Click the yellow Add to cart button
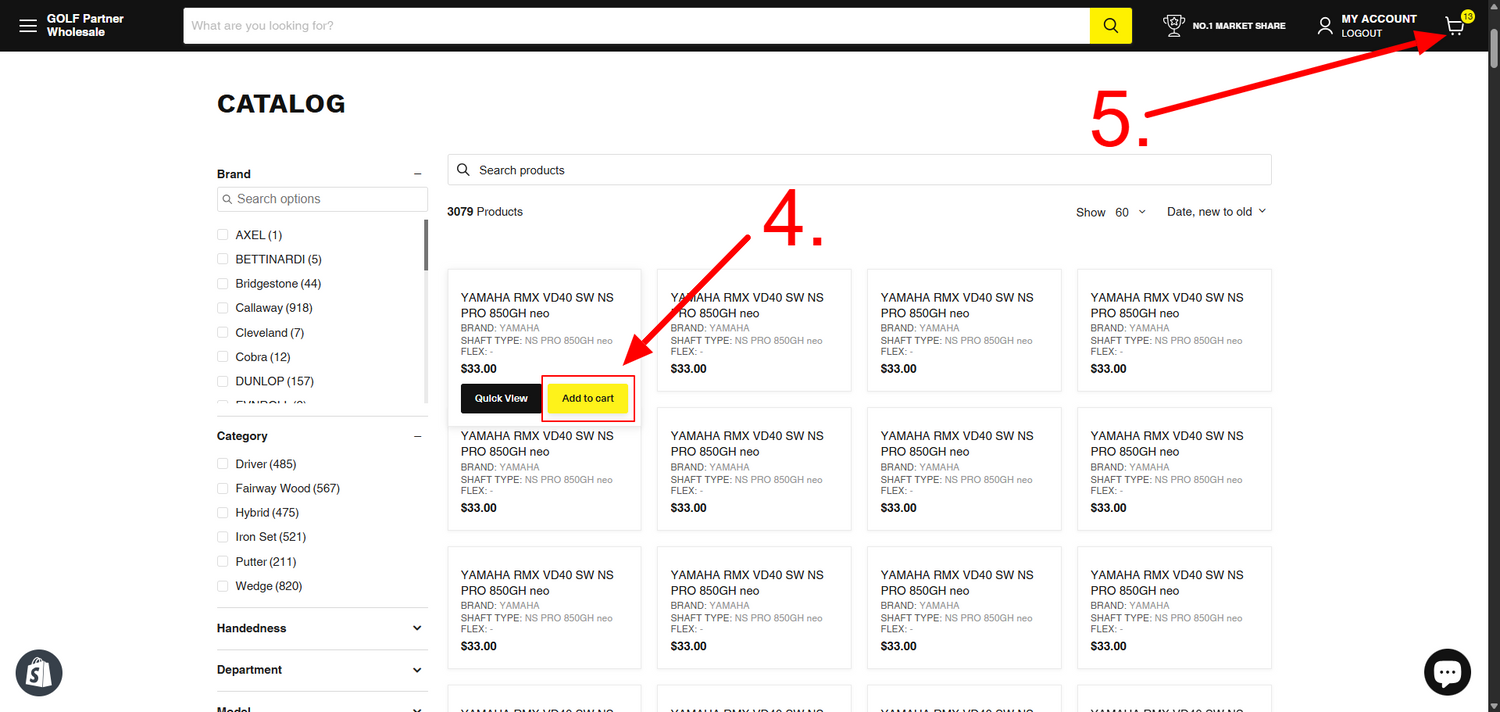The width and height of the screenshot is (1500, 712). pyautogui.click(x=588, y=398)
